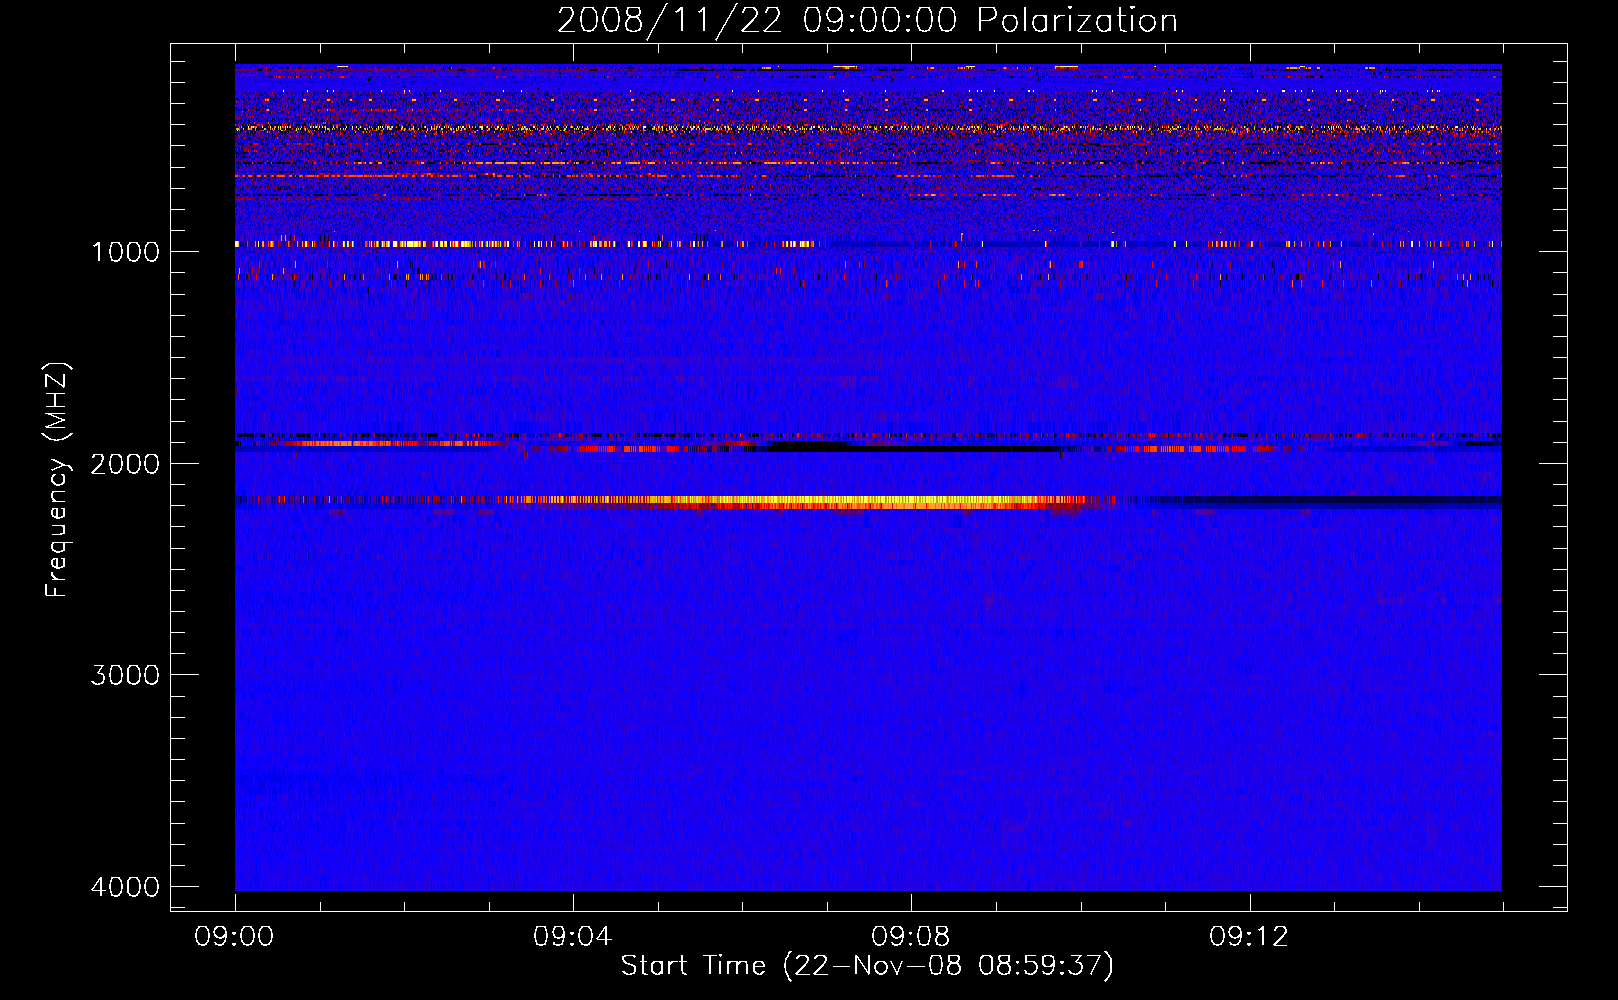Click the 09:12 time tick label

(x=1249, y=937)
